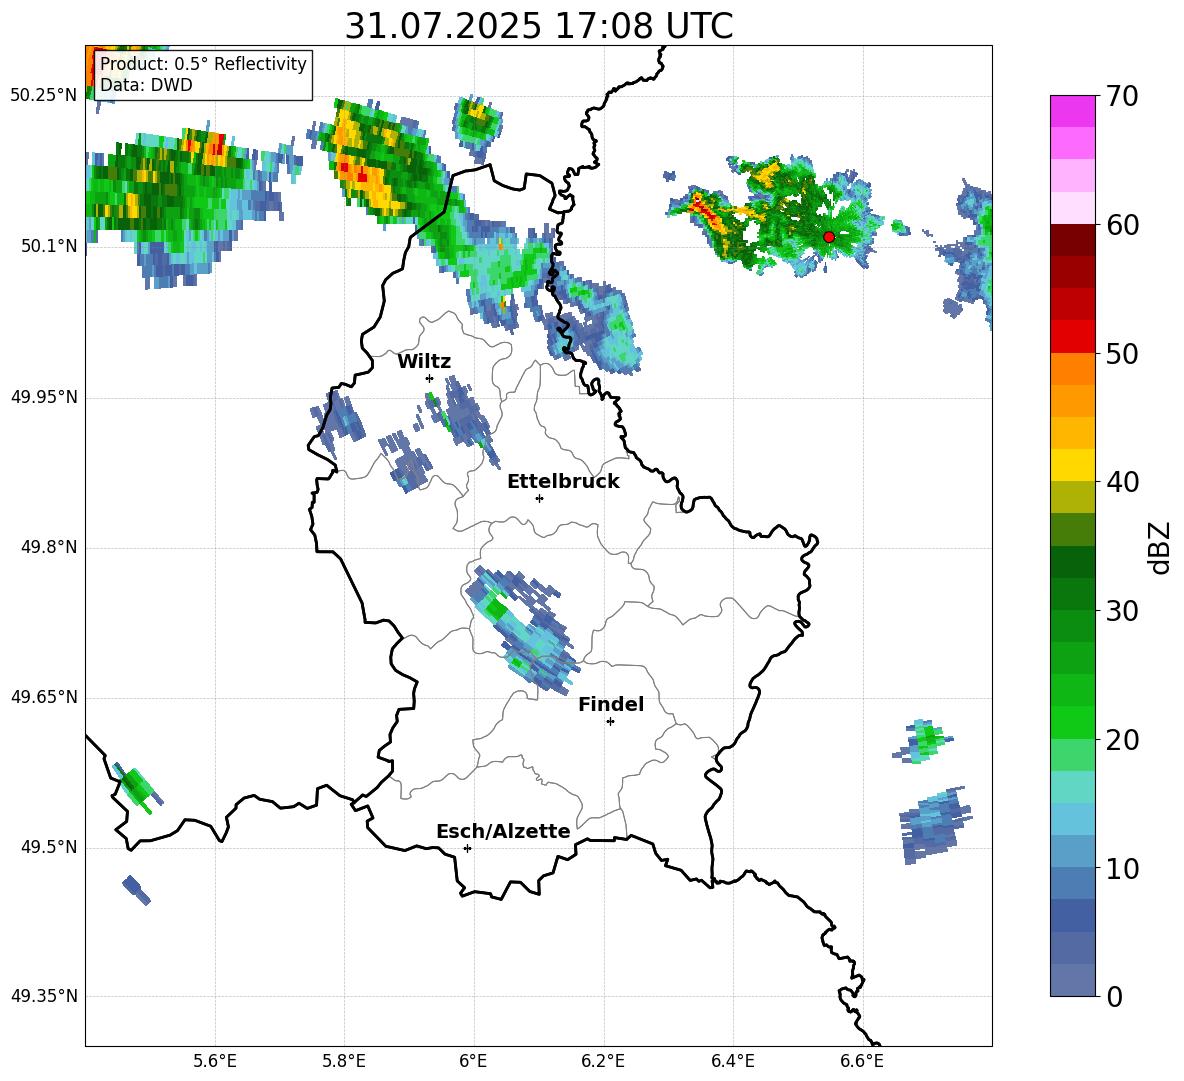Screen dimensions: 1184x1081
Task: Pick the magenta swatch atop the colorbar
Action: [1073, 111]
